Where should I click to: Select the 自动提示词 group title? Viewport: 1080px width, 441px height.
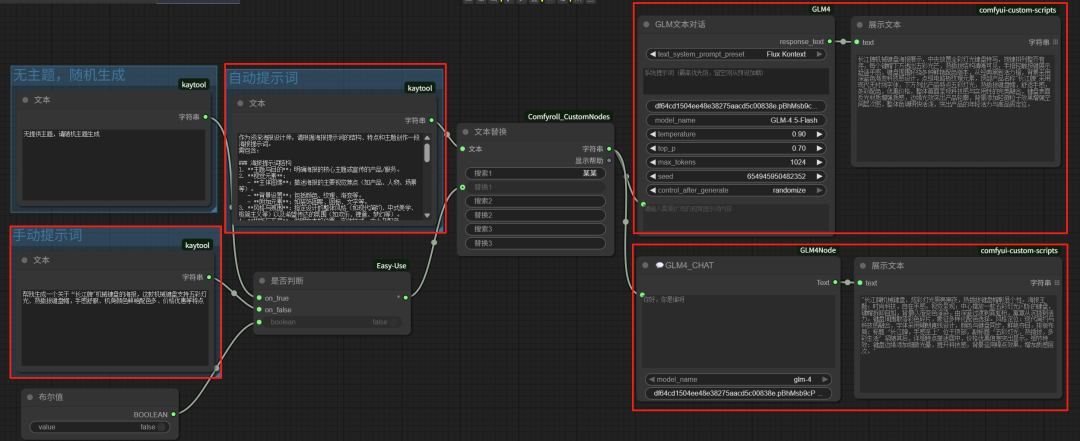(263, 78)
